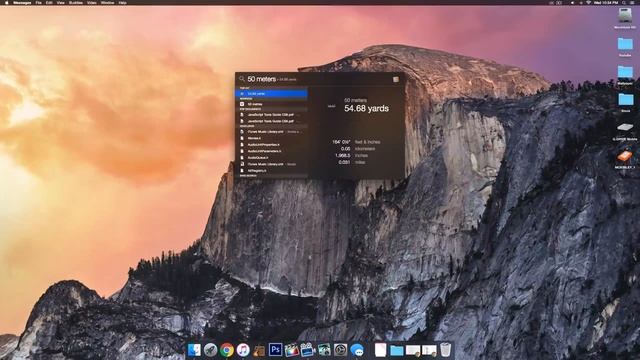Open iTunes in the dock

tap(243, 350)
